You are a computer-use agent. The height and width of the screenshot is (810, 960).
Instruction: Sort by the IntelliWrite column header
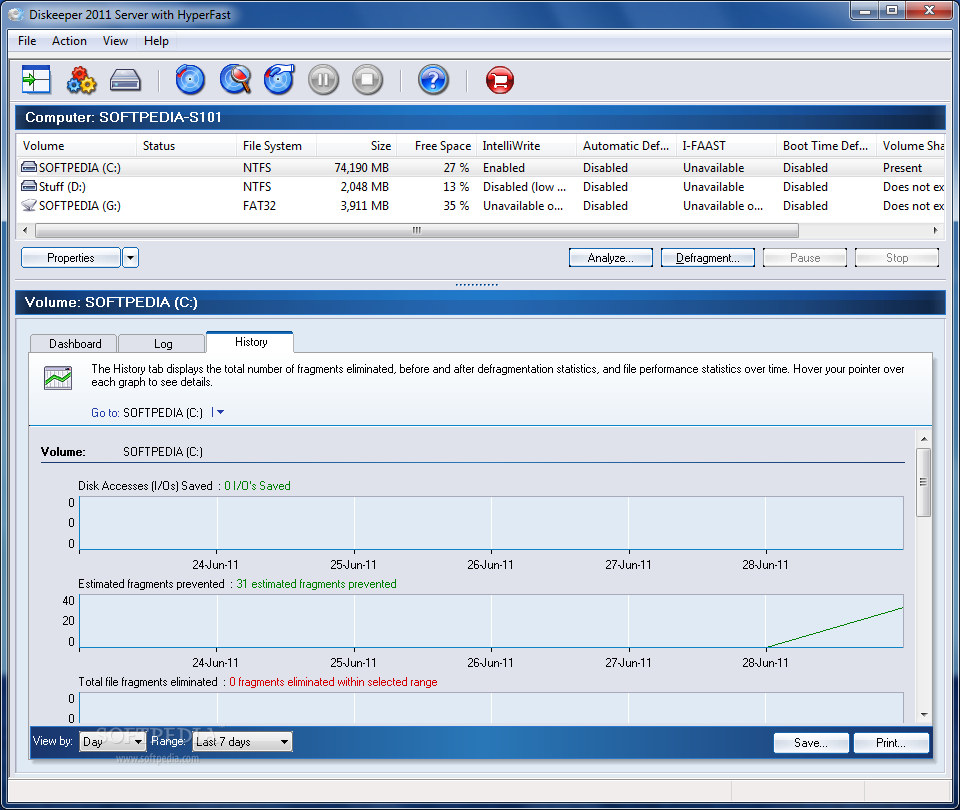527,146
